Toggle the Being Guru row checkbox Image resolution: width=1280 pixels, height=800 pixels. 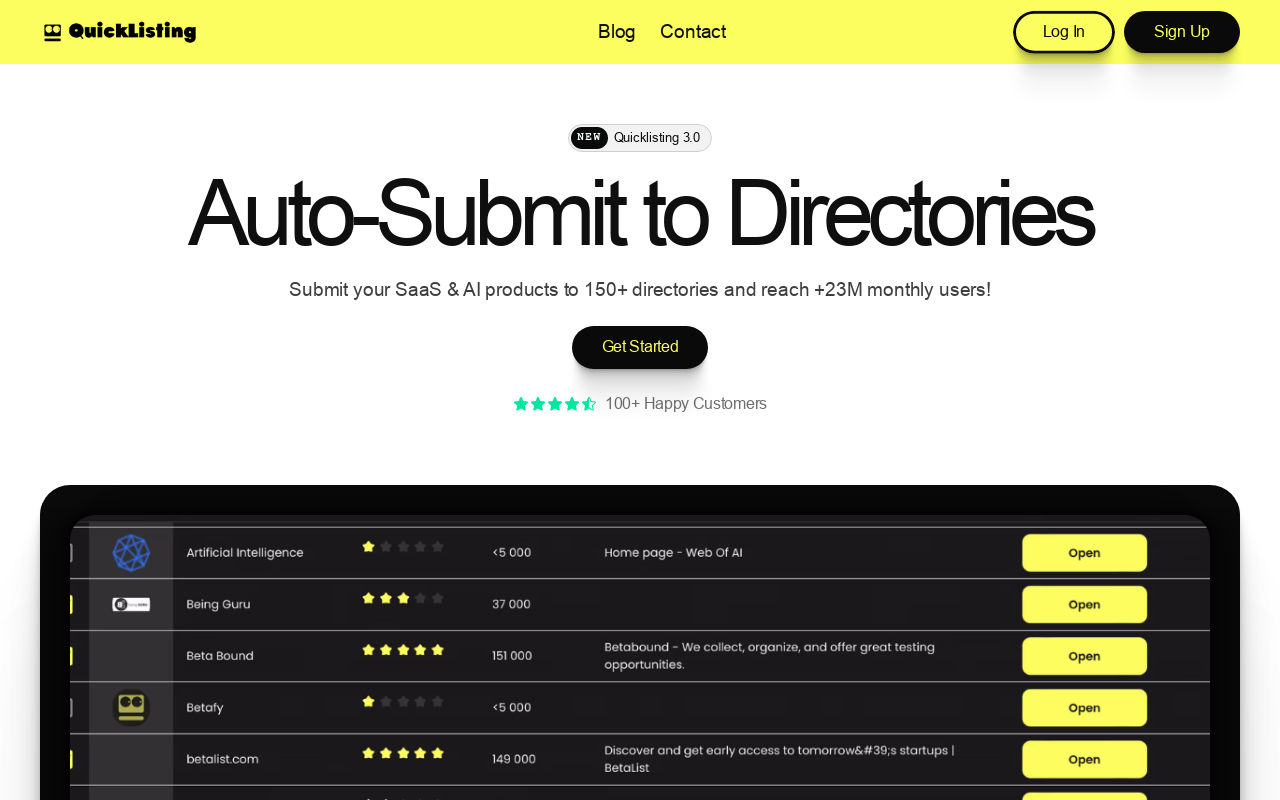71,604
